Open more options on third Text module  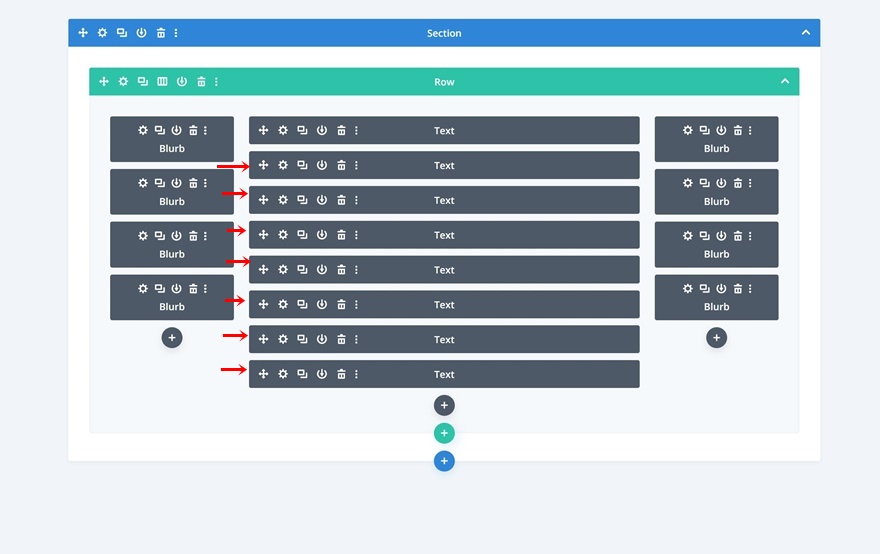(x=356, y=200)
